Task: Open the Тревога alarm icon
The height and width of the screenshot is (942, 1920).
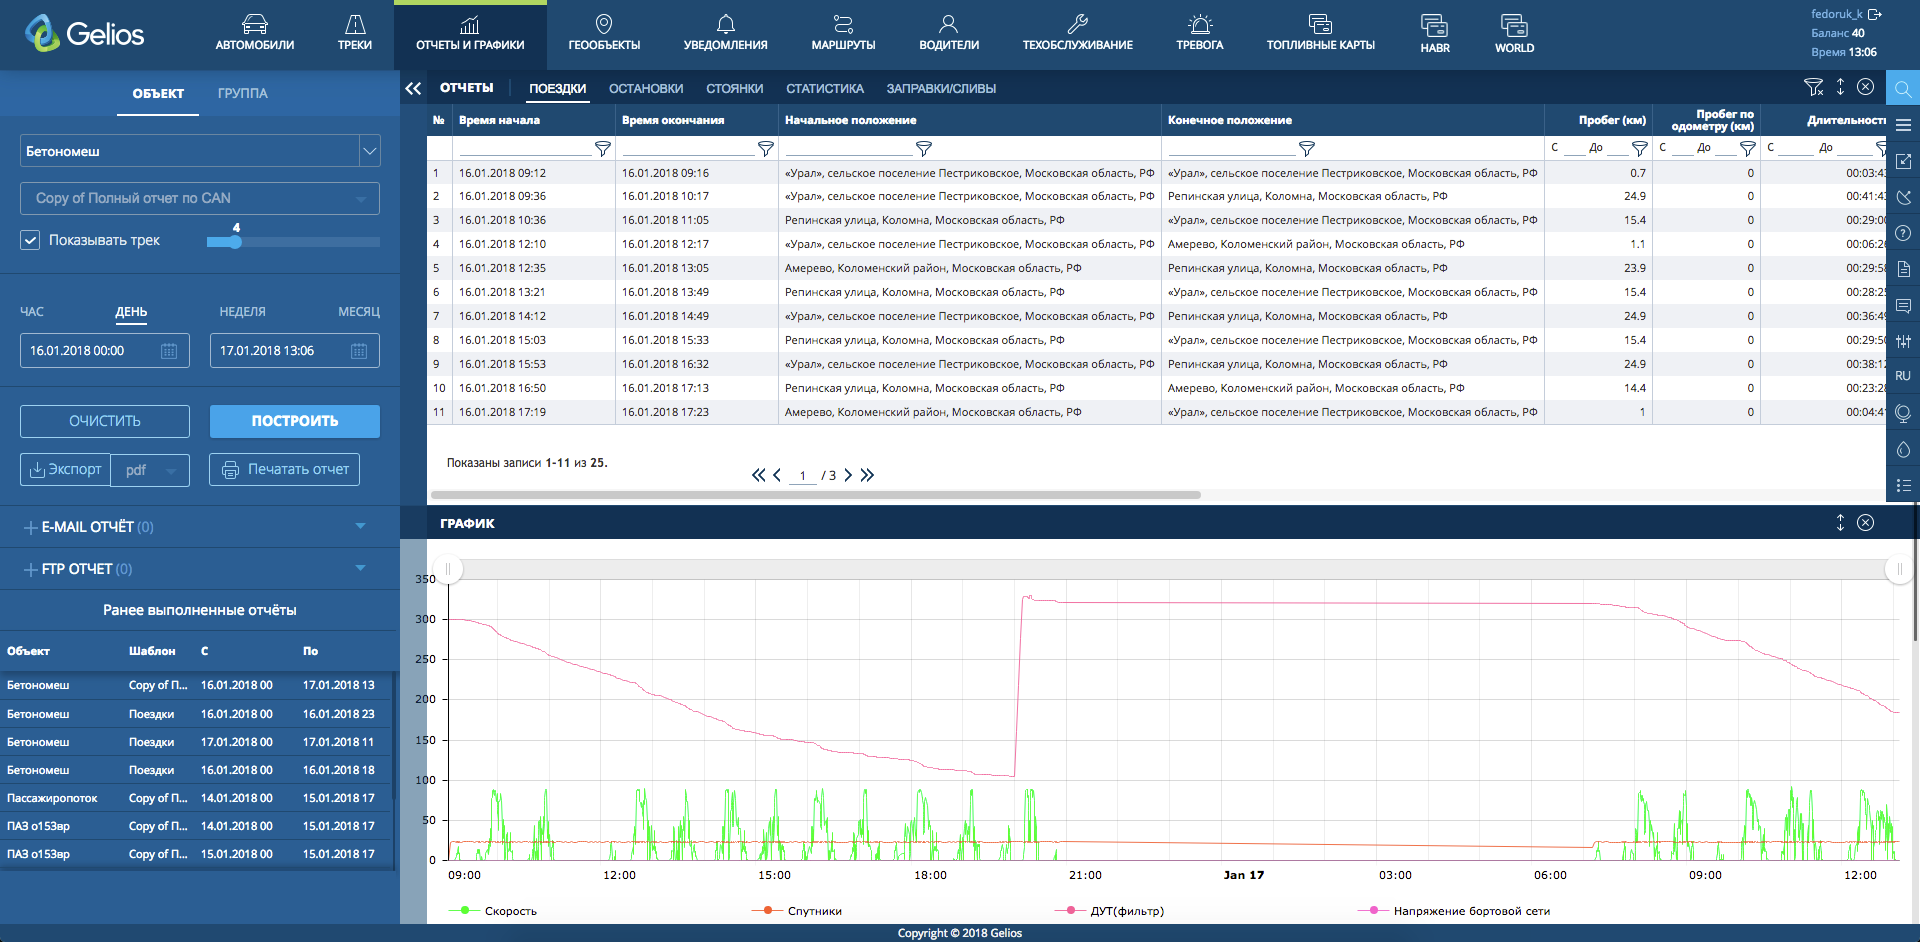Action: point(1199,24)
